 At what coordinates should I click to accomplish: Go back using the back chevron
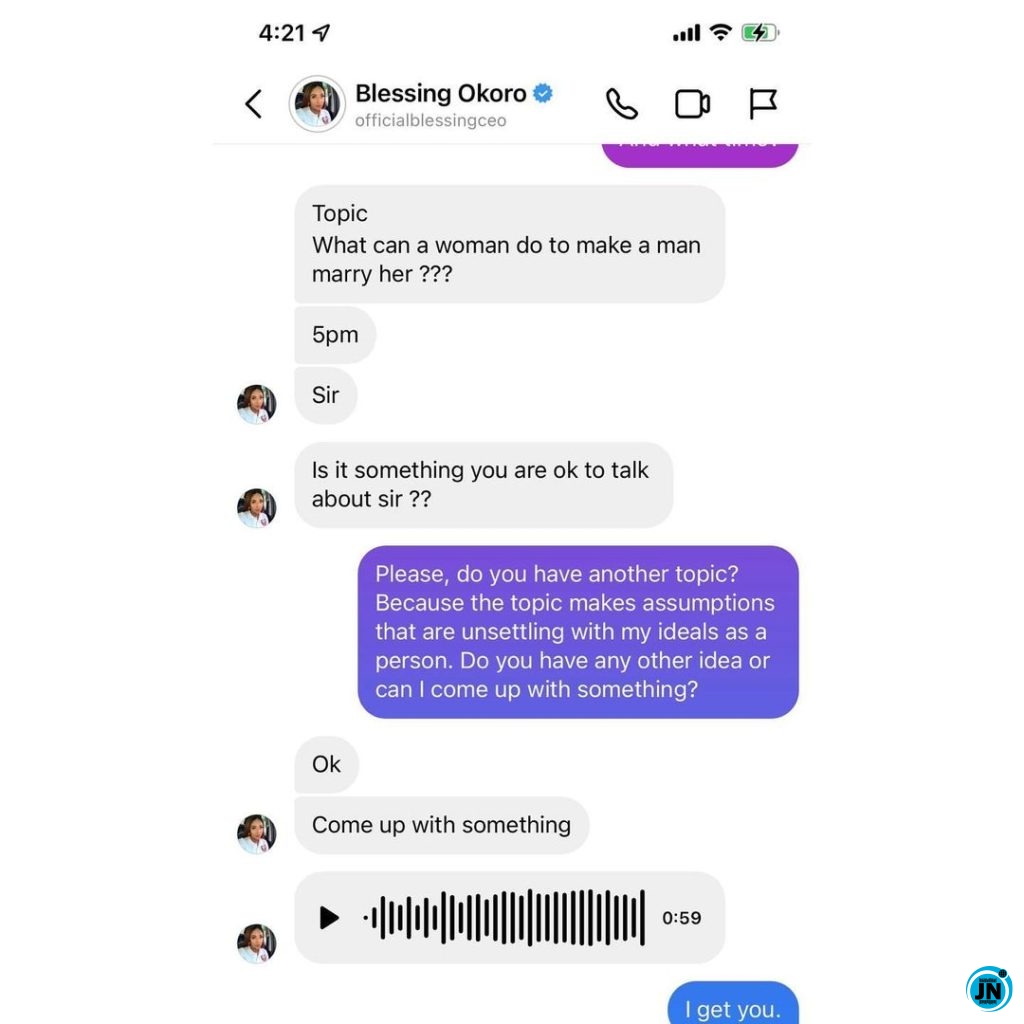pyautogui.click(x=253, y=104)
